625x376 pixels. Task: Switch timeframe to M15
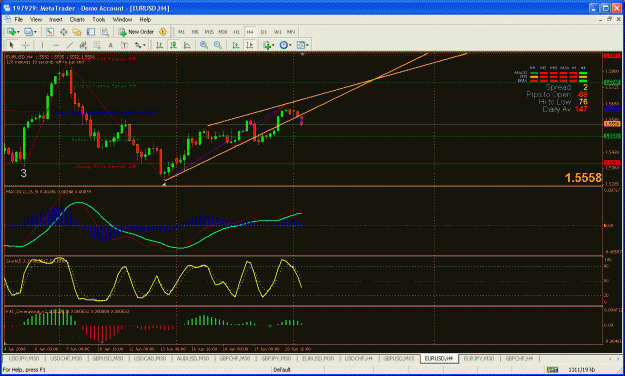(209, 32)
